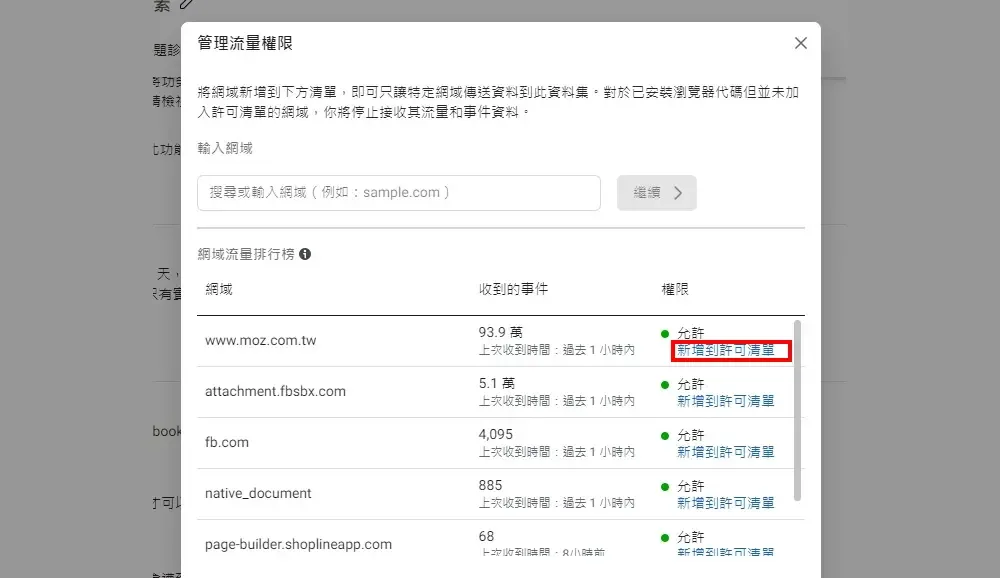This screenshot has width=1000, height=578.
Task: Click the 管理流量權限 dialog title
Action: (x=245, y=43)
